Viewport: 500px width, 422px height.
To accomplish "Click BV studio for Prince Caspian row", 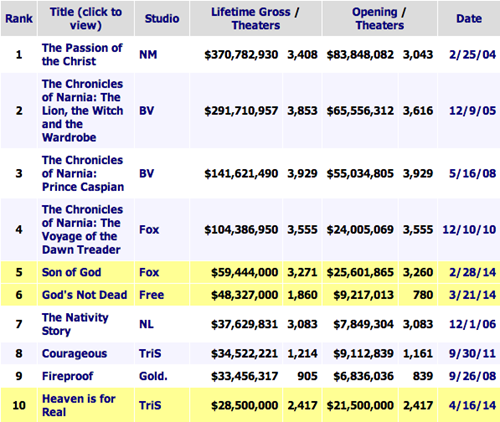I will point(146,173).
